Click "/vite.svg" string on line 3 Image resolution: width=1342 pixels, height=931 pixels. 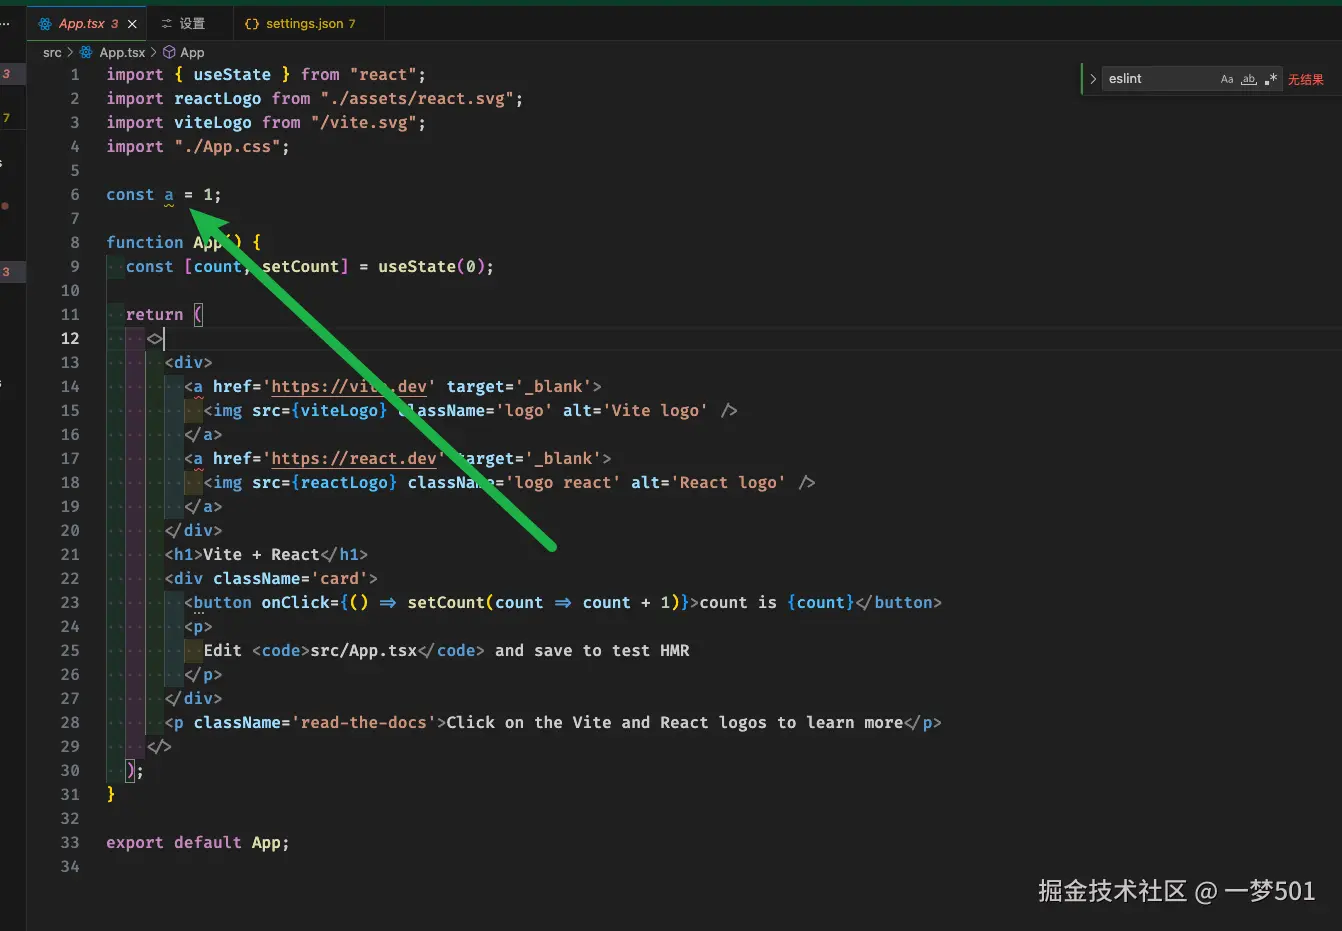tap(363, 123)
